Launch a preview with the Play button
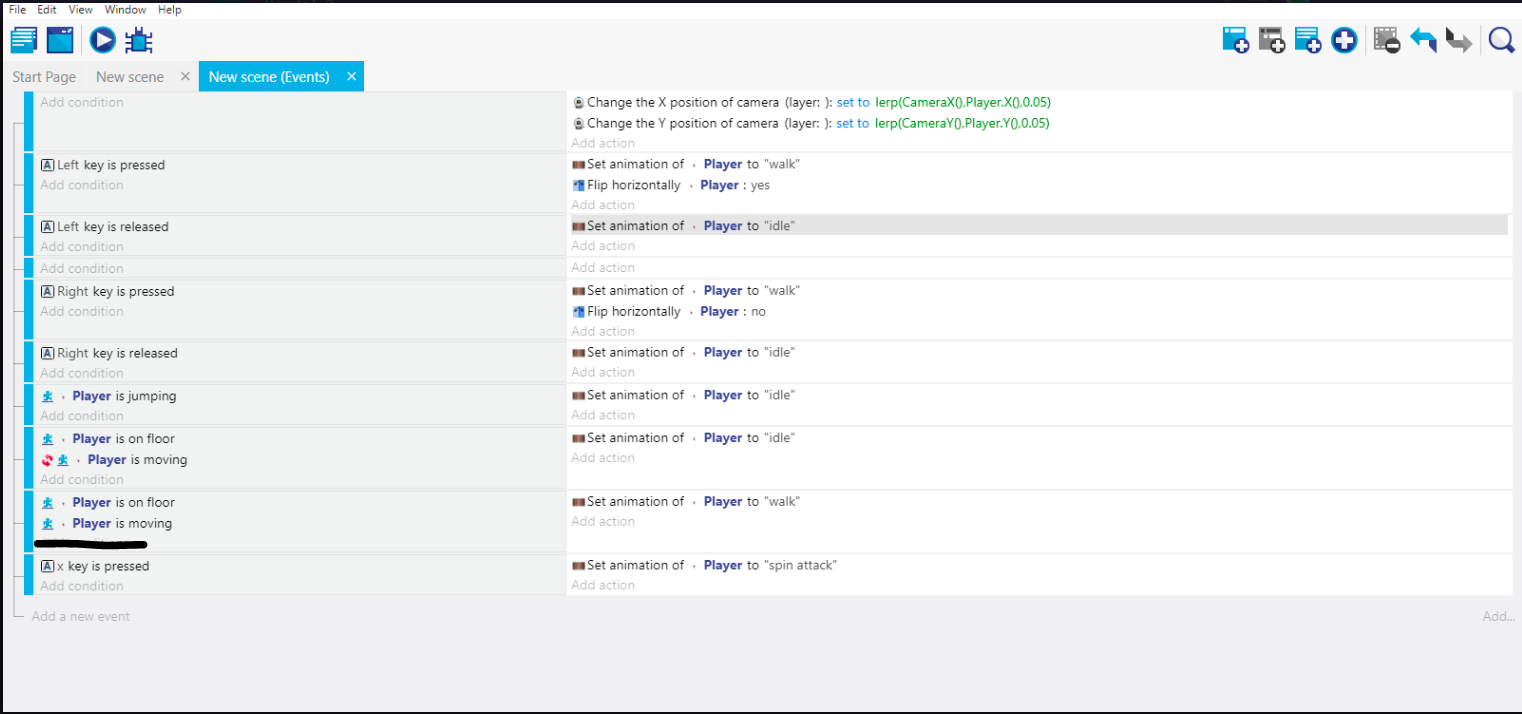This screenshot has height=714, width=1522. click(x=102, y=40)
